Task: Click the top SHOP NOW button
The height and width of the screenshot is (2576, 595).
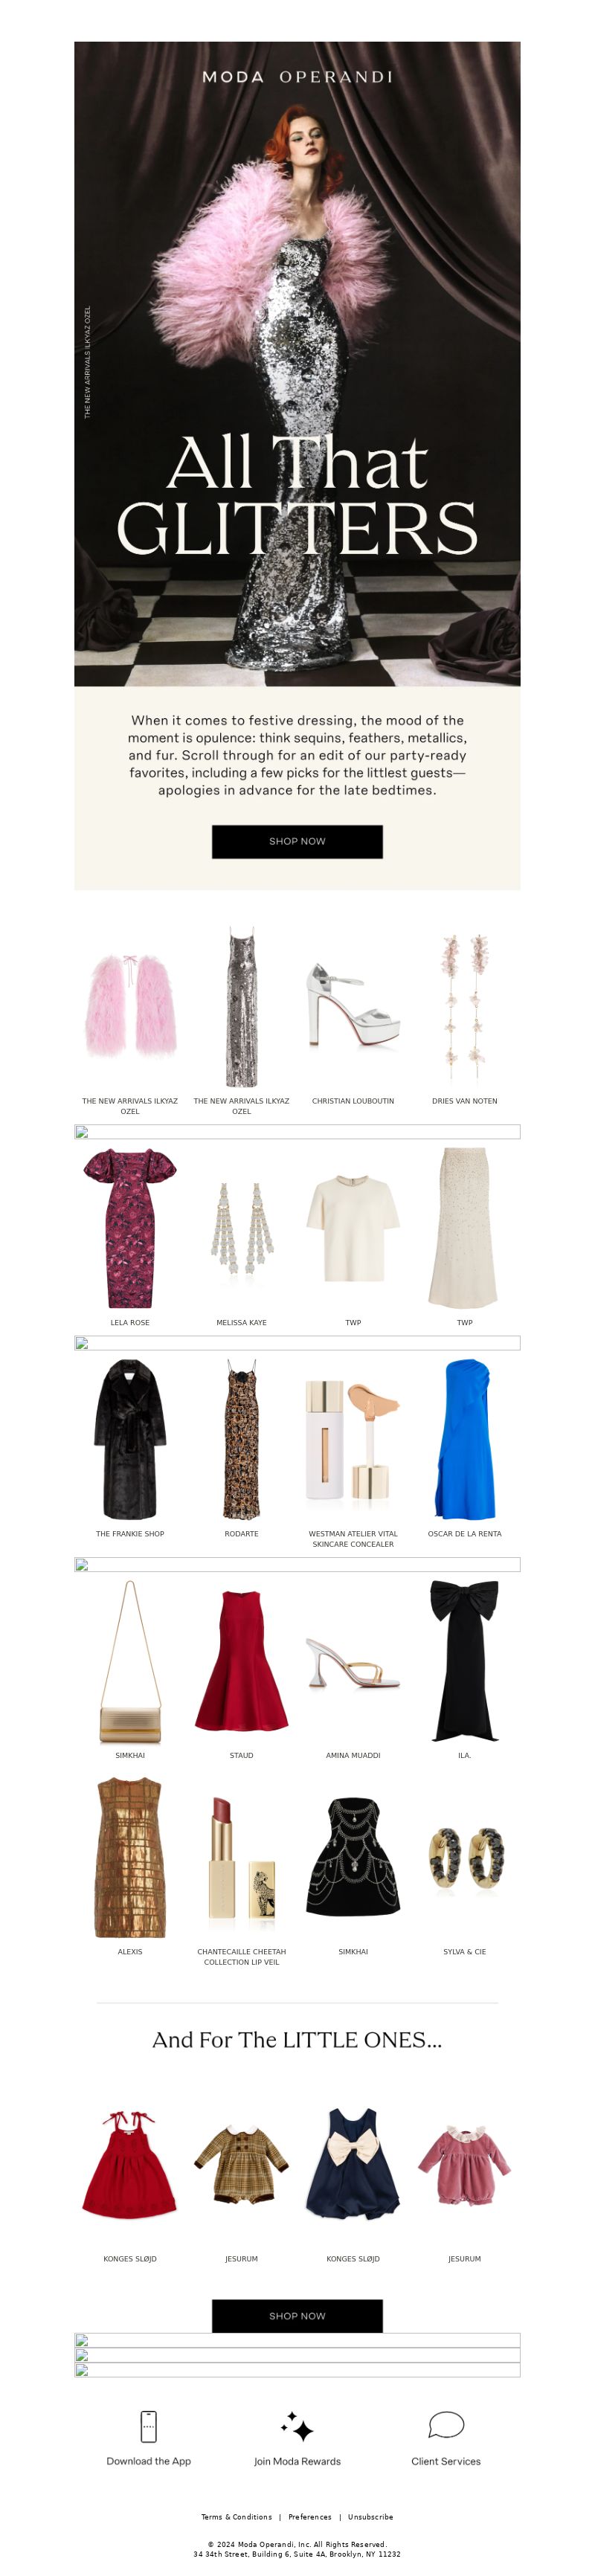Action: [x=297, y=841]
